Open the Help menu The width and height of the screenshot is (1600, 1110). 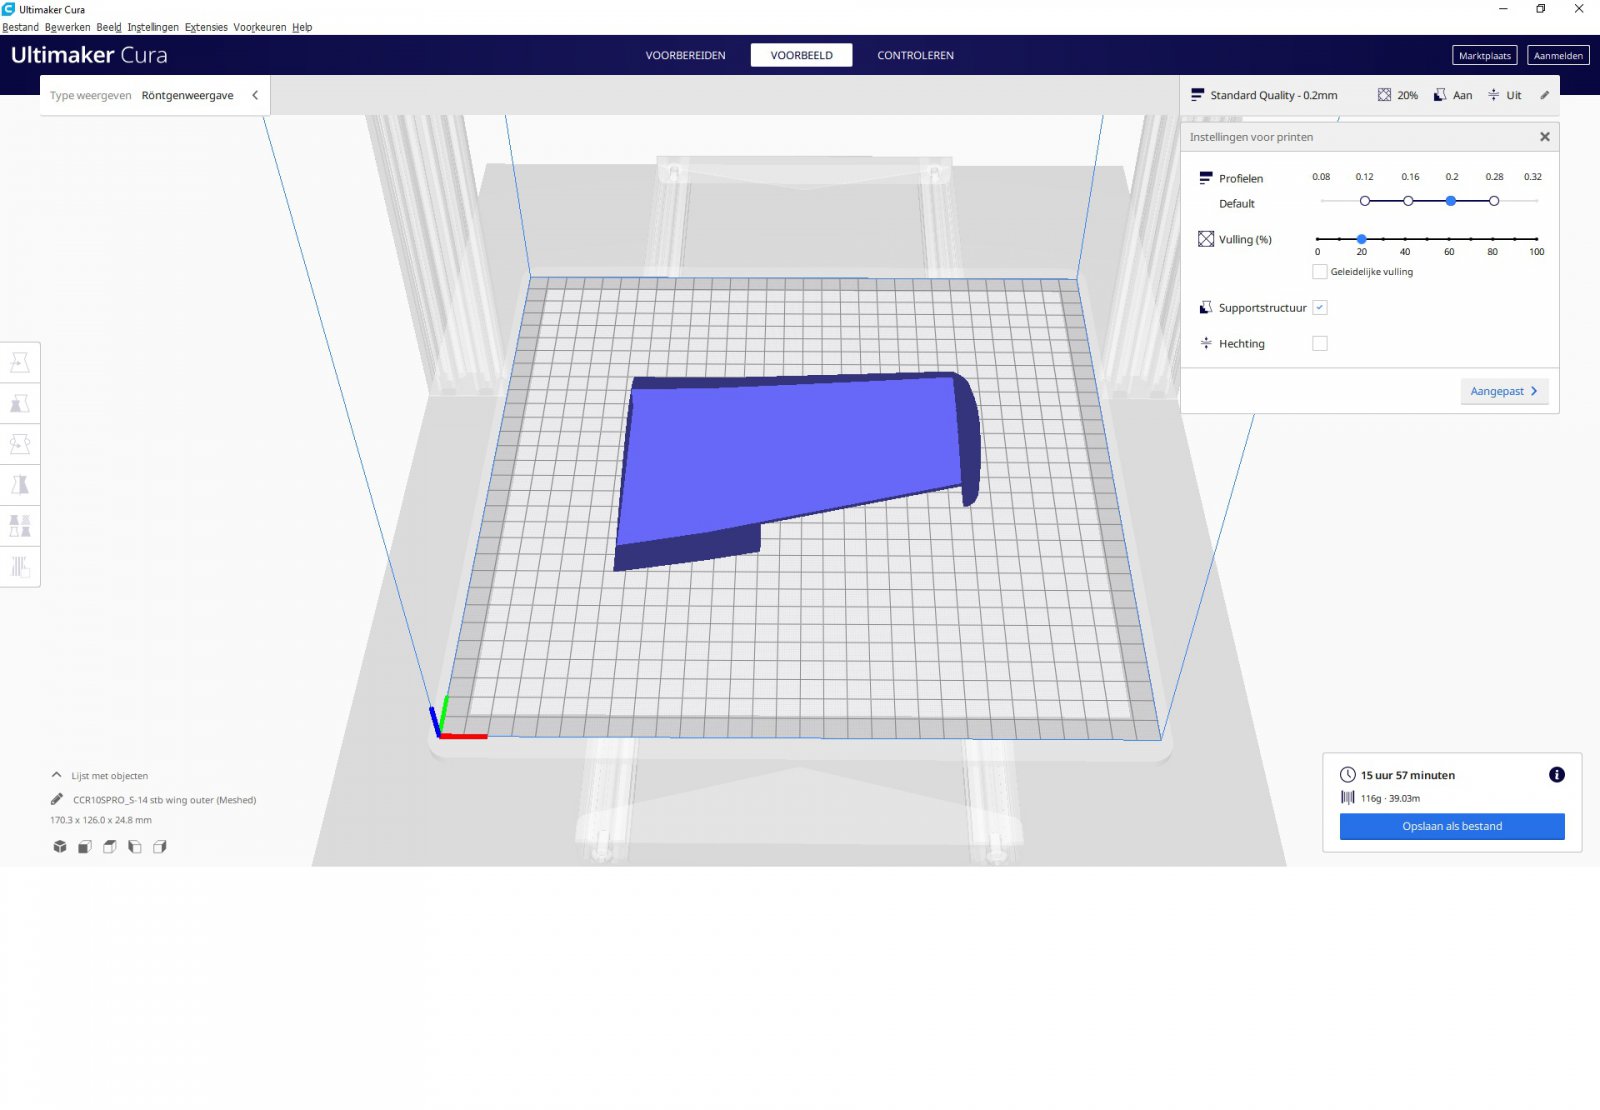point(302,27)
